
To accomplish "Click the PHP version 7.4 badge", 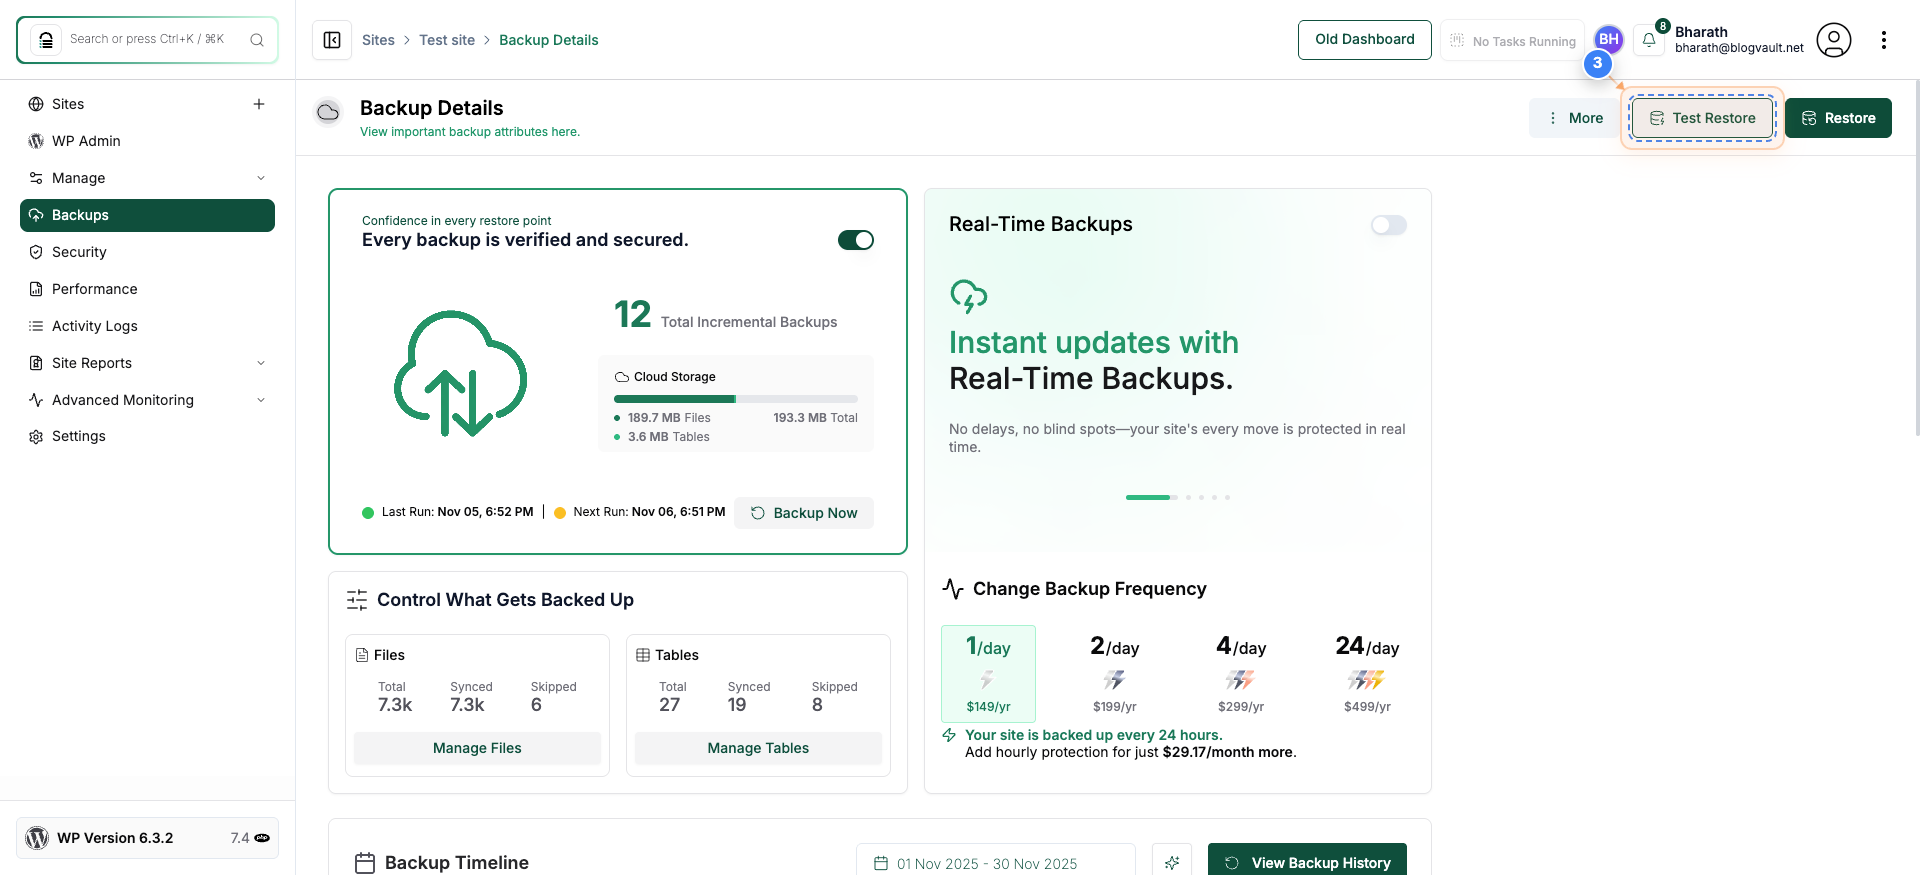I will (x=250, y=838).
